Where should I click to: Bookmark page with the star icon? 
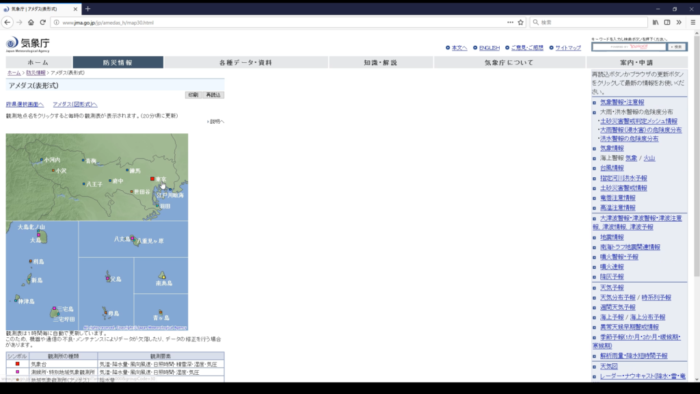click(x=521, y=22)
